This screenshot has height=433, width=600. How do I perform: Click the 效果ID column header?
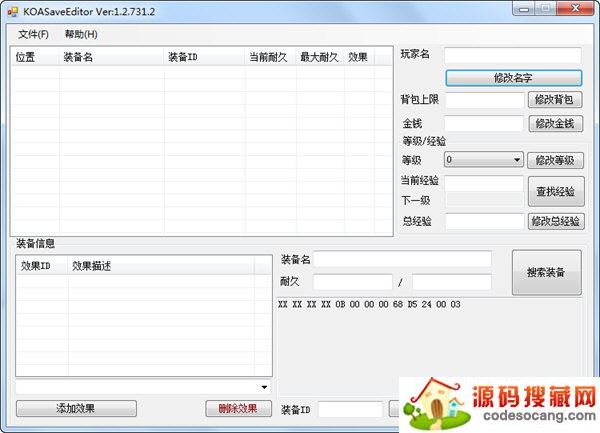tap(42, 265)
